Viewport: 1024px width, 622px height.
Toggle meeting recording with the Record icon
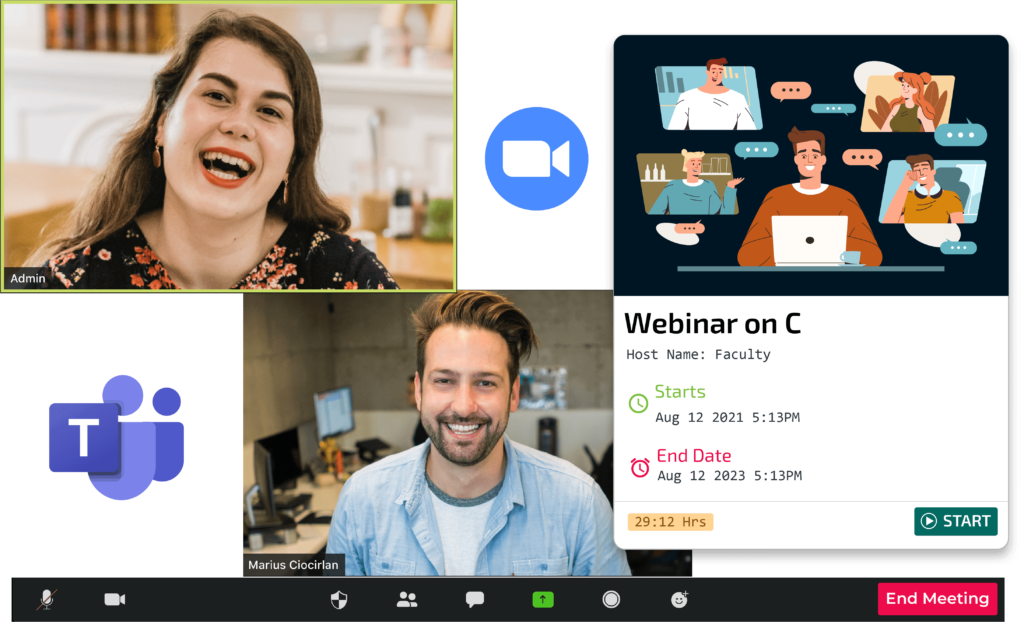click(x=611, y=599)
